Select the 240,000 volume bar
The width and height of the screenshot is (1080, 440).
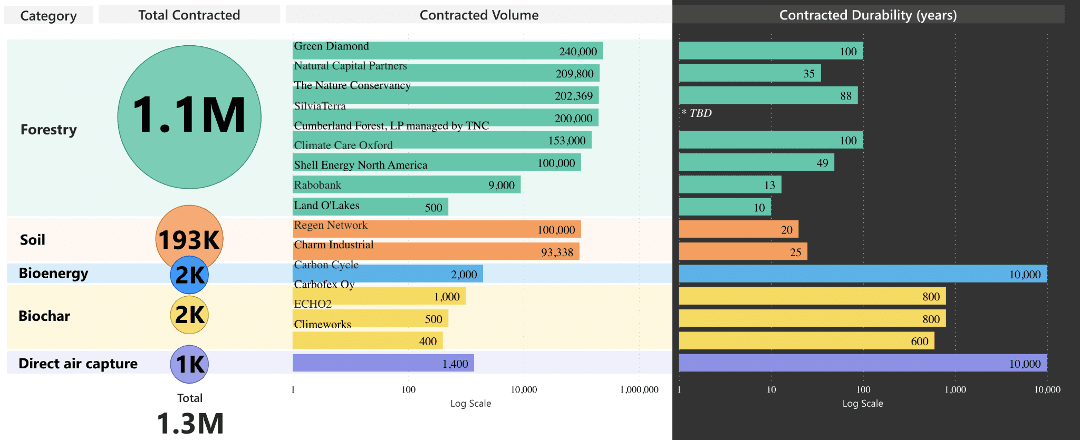[x=448, y=50]
